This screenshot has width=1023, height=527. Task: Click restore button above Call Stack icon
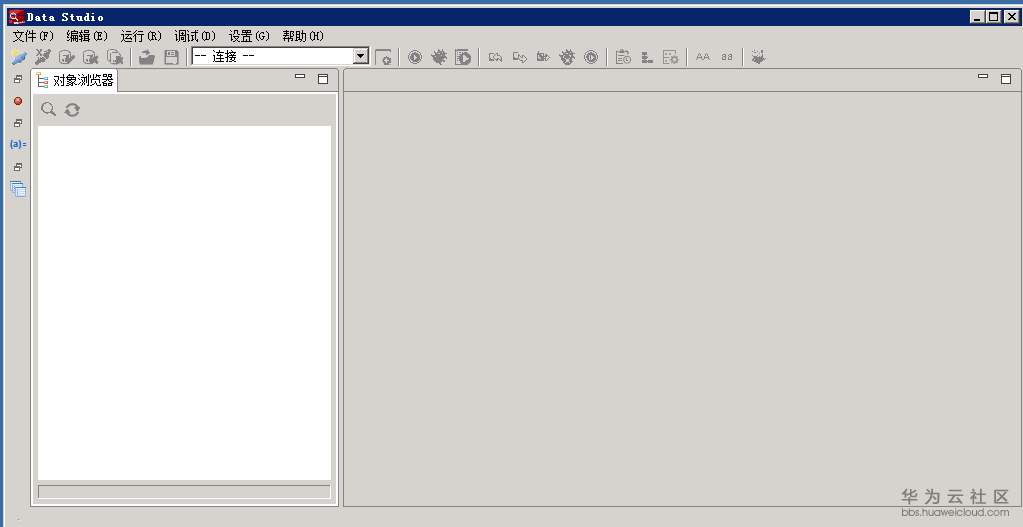18,167
